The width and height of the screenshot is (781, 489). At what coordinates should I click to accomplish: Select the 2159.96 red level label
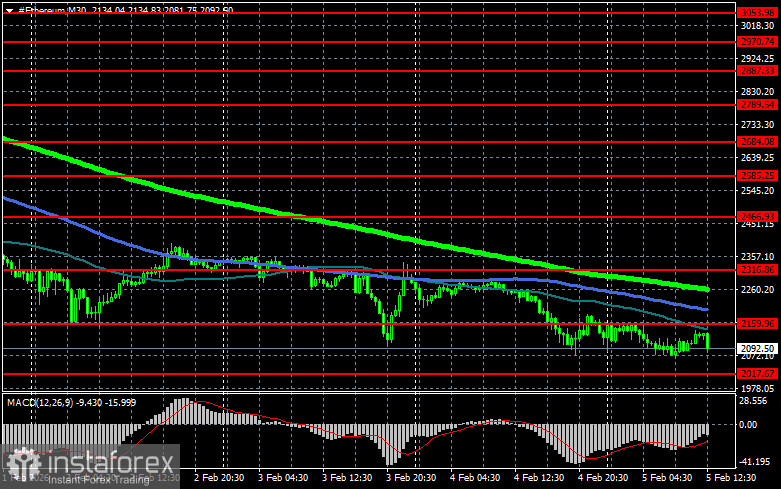[x=758, y=324]
